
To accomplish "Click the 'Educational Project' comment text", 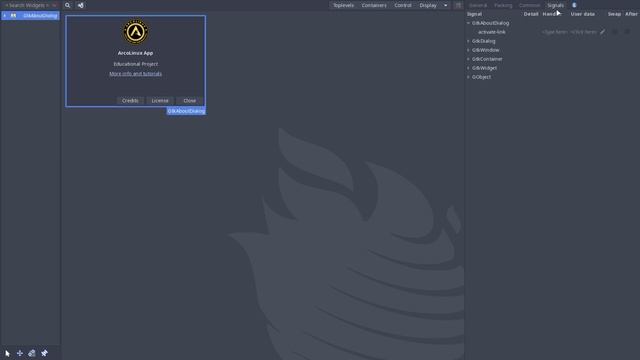I will point(136,64).
